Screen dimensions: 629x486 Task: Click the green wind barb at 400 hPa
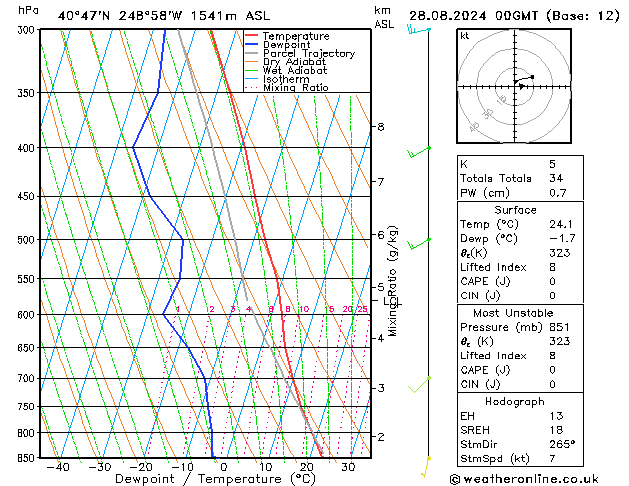[419, 152]
